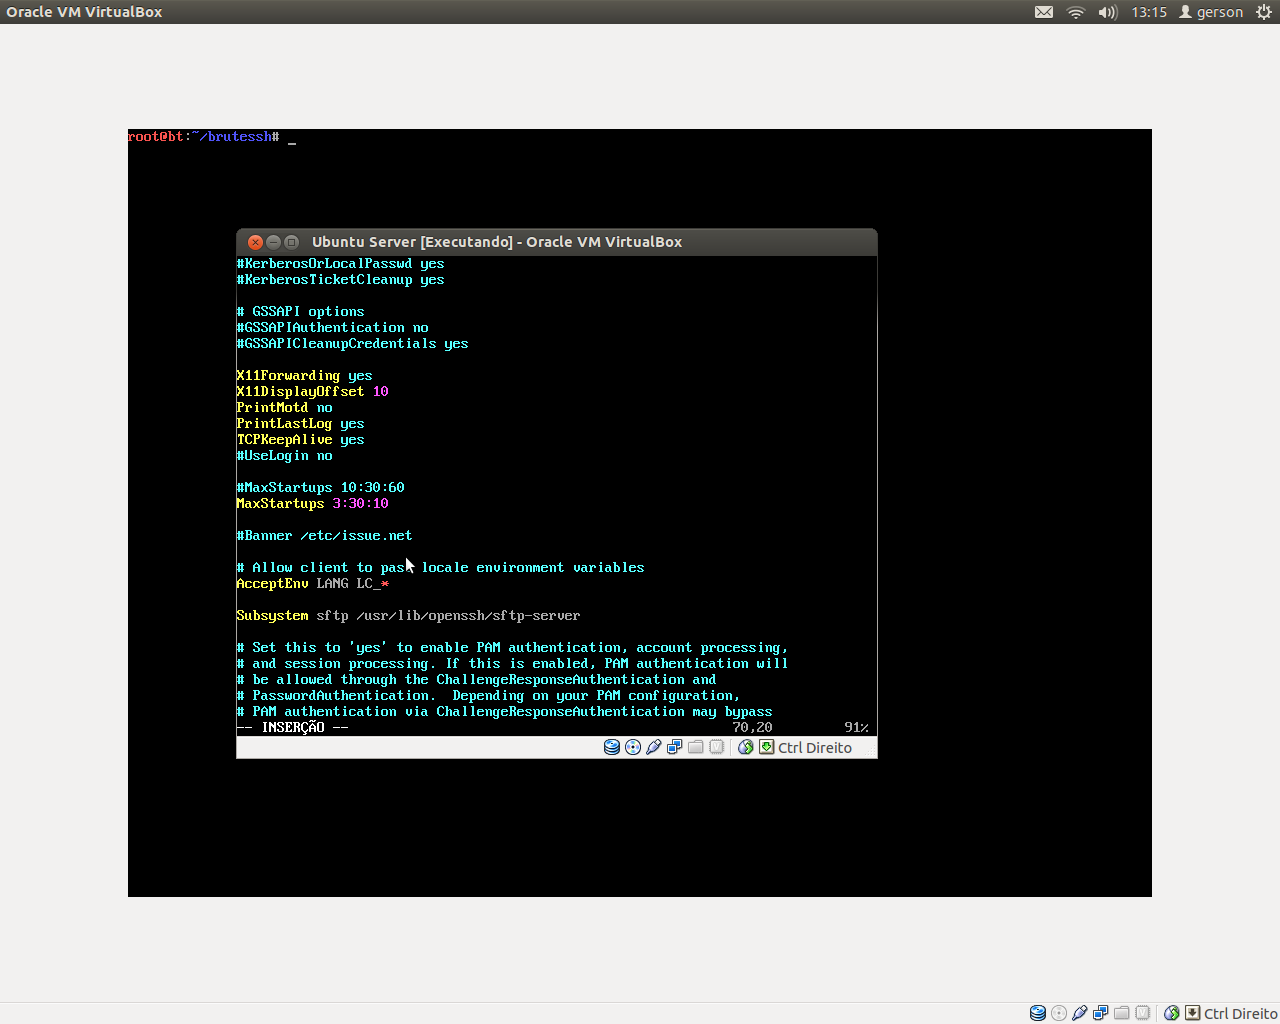The height and width of the screenshot is (1024, 1280).
Task: Click shared folders indicator in Ubuntu Server window
Action: [696, 747]
